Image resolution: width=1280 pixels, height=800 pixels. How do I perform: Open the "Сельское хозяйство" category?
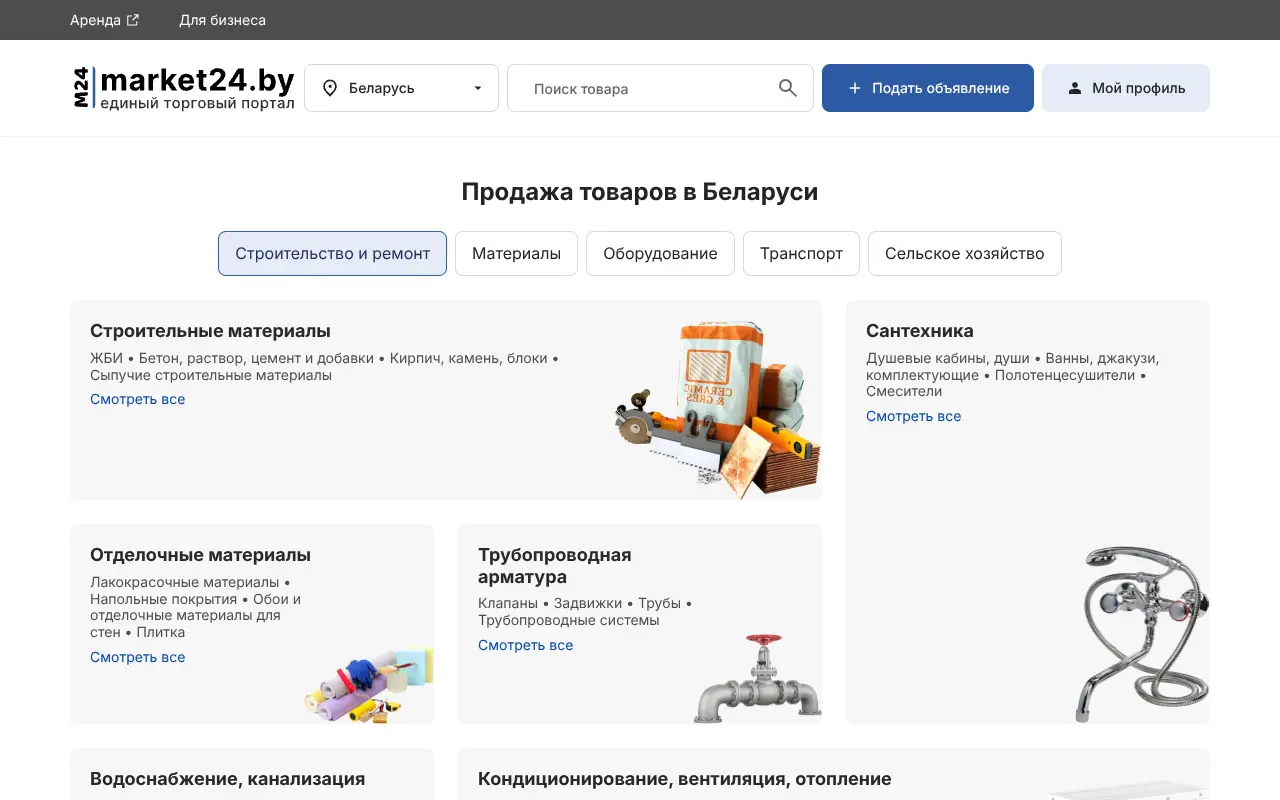pos(964,253)
